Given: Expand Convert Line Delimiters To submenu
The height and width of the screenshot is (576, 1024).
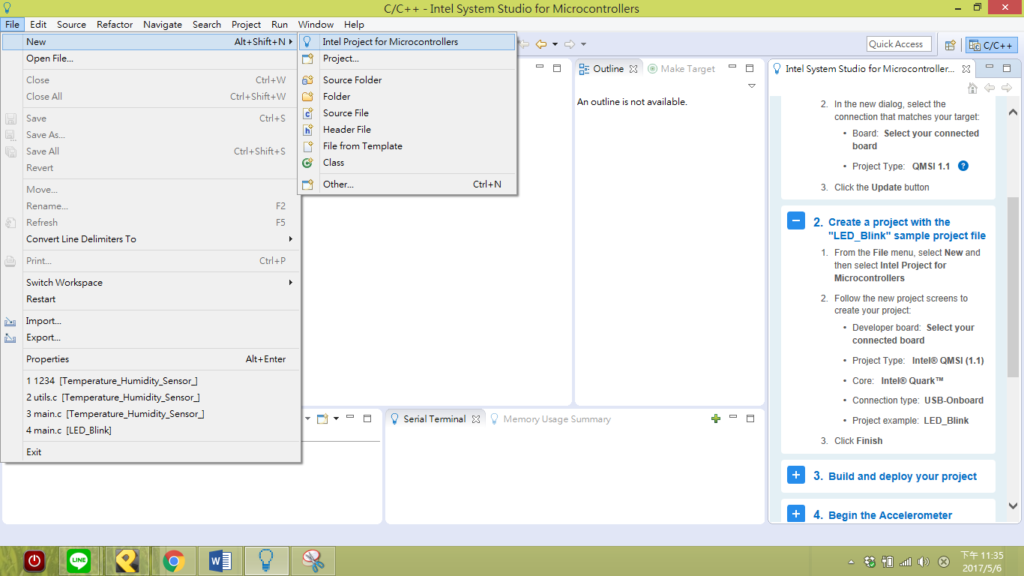Looking at the screenshot, I should click(150, 239).
